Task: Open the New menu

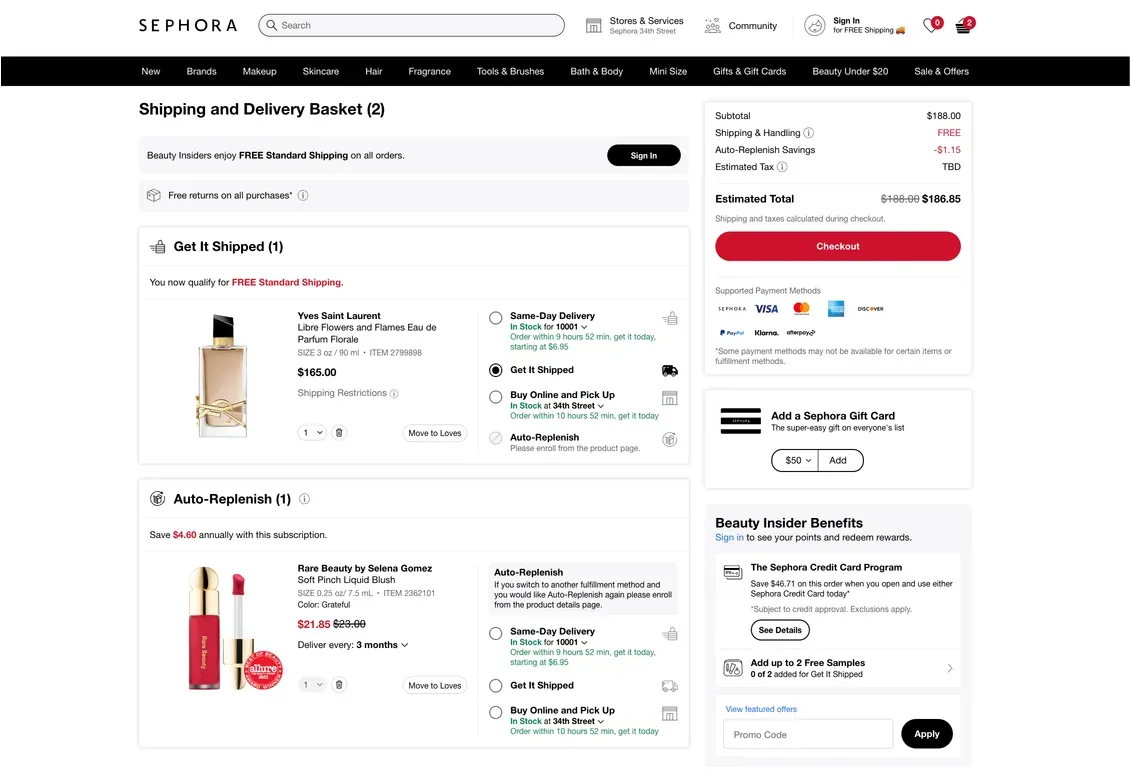Action: 151,71
